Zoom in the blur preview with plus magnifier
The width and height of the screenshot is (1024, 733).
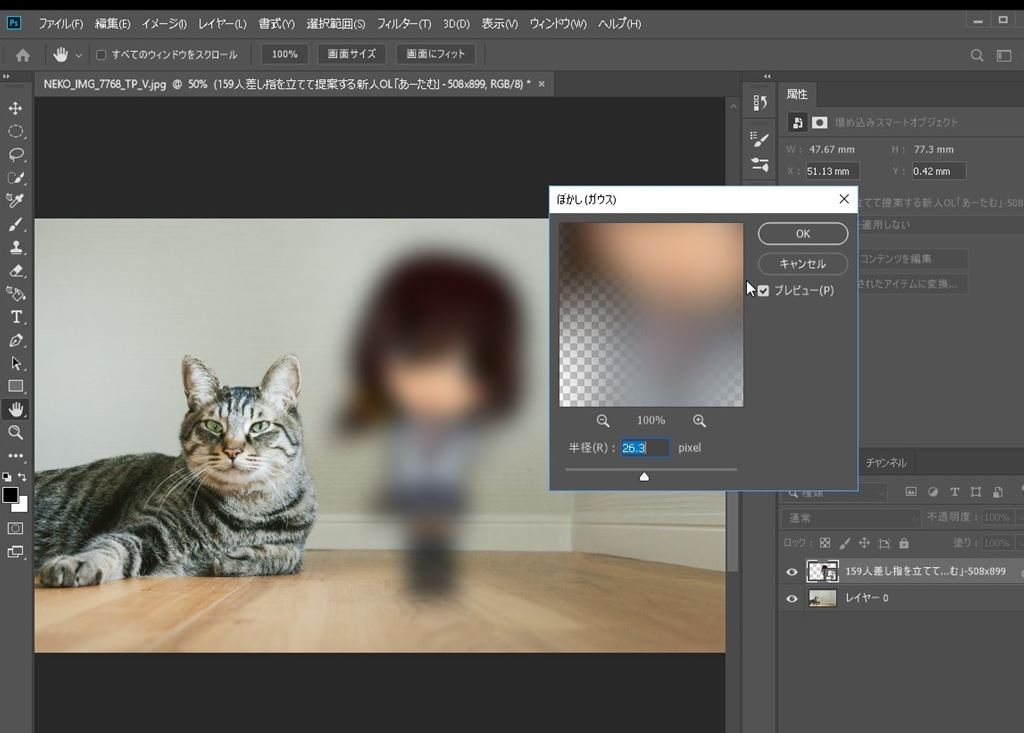699,421
